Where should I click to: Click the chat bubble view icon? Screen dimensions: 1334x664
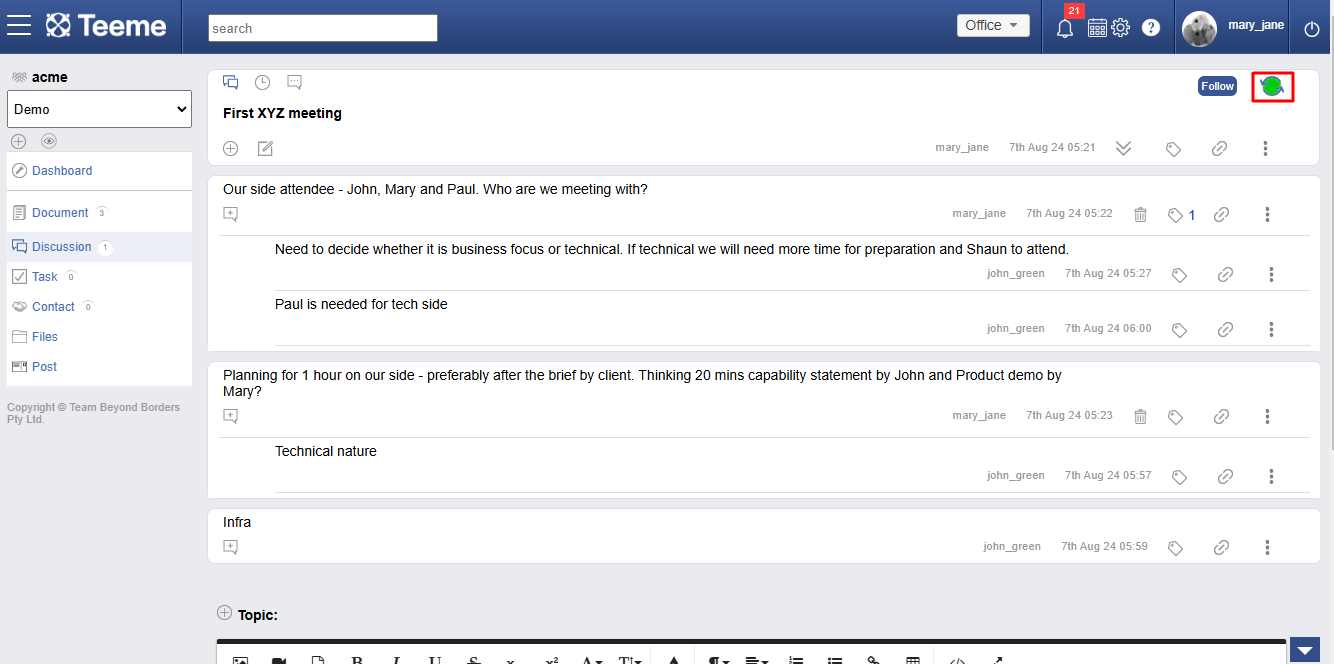click(x=294, y=82)
